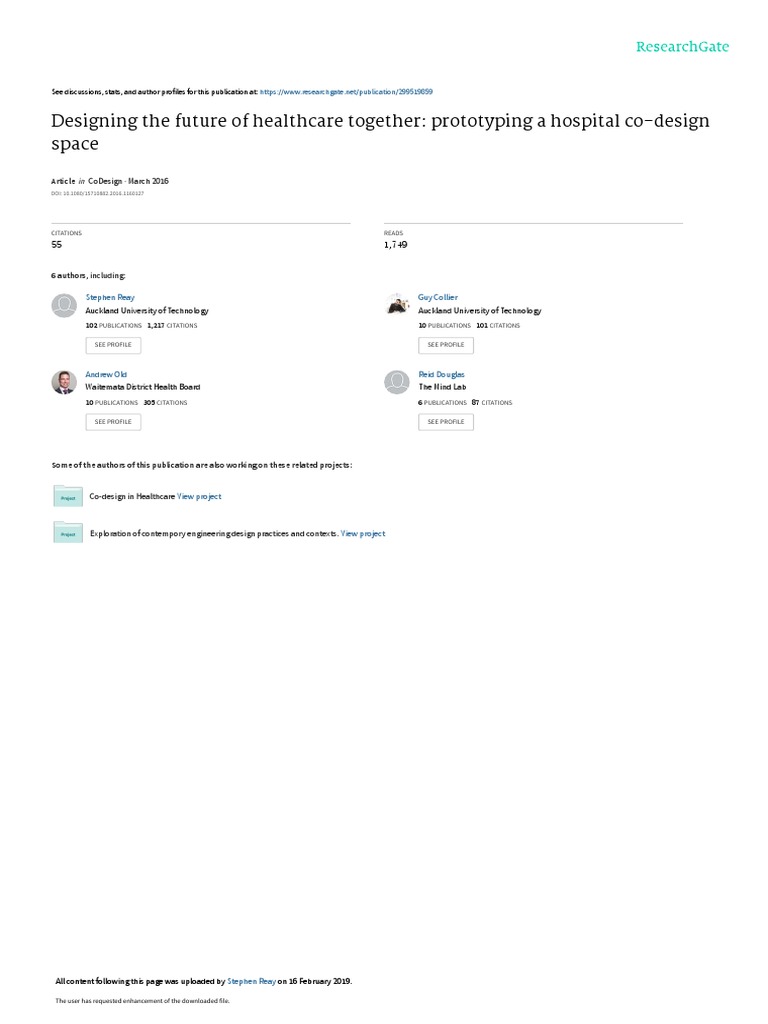Open View project for engineering design practices
The width and height of the screenshot is (768, 1024).
[363, 534]
